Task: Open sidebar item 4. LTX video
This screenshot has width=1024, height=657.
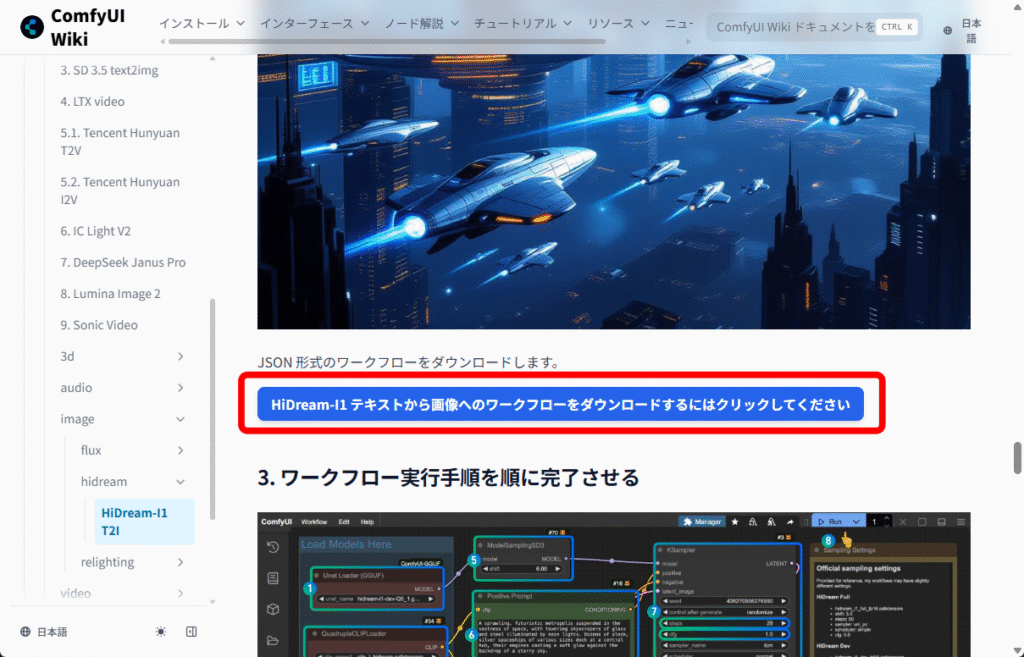Action: pos(92,101)
